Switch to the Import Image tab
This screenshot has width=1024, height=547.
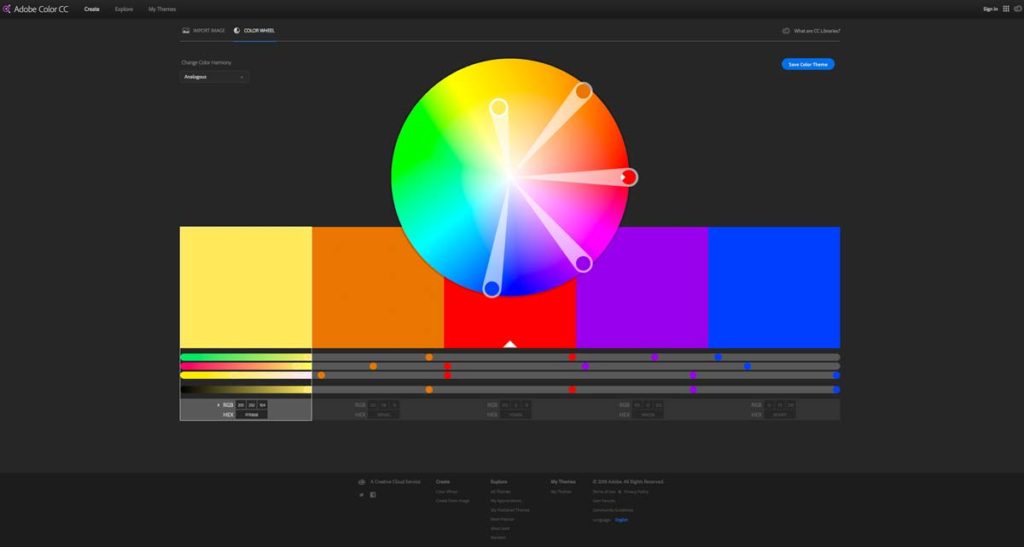(204, 31)
